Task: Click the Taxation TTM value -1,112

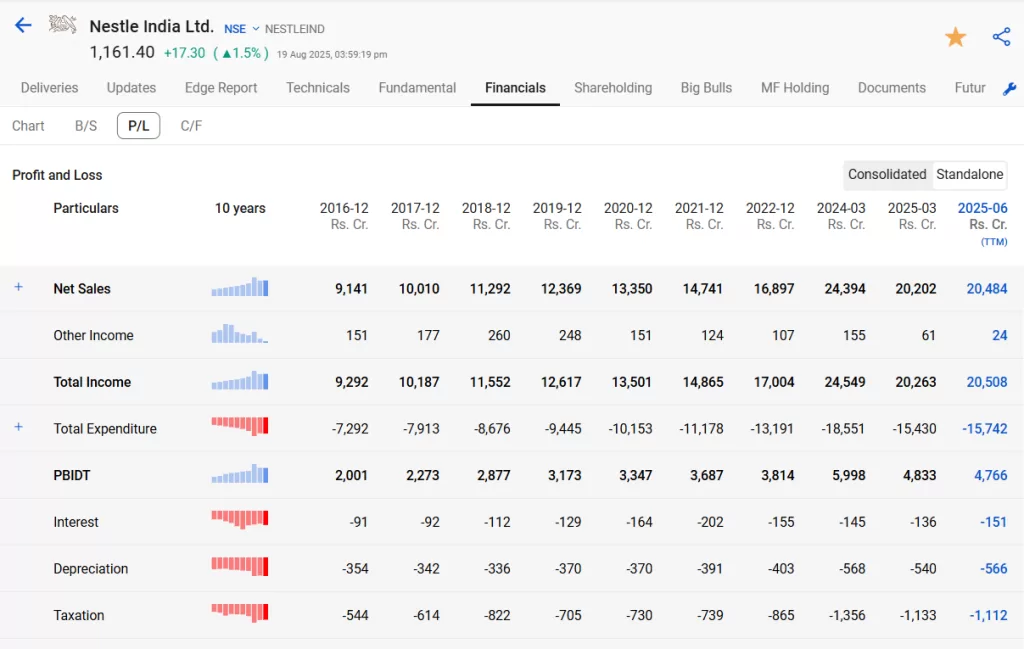Action: (989, 615)
